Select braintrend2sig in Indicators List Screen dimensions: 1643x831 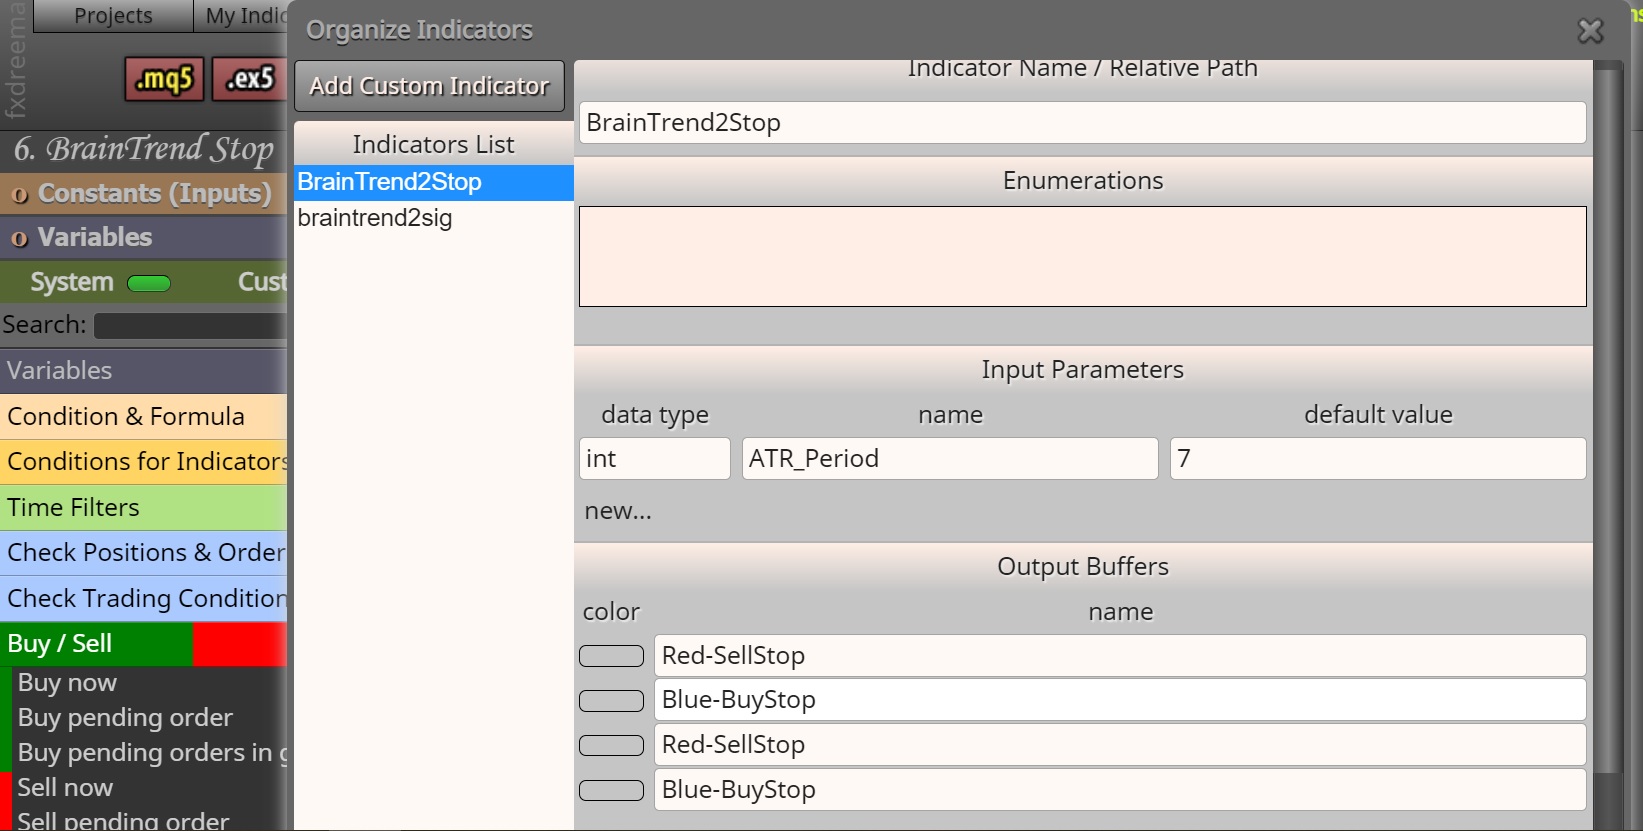[433, 218]
